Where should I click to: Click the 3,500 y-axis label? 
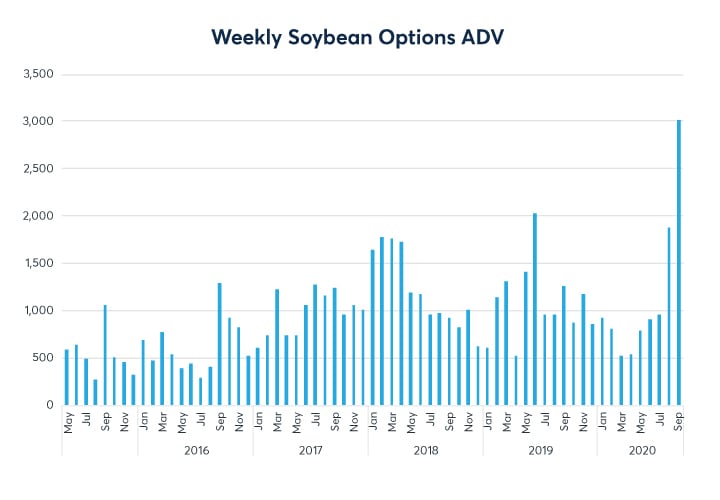37,74
